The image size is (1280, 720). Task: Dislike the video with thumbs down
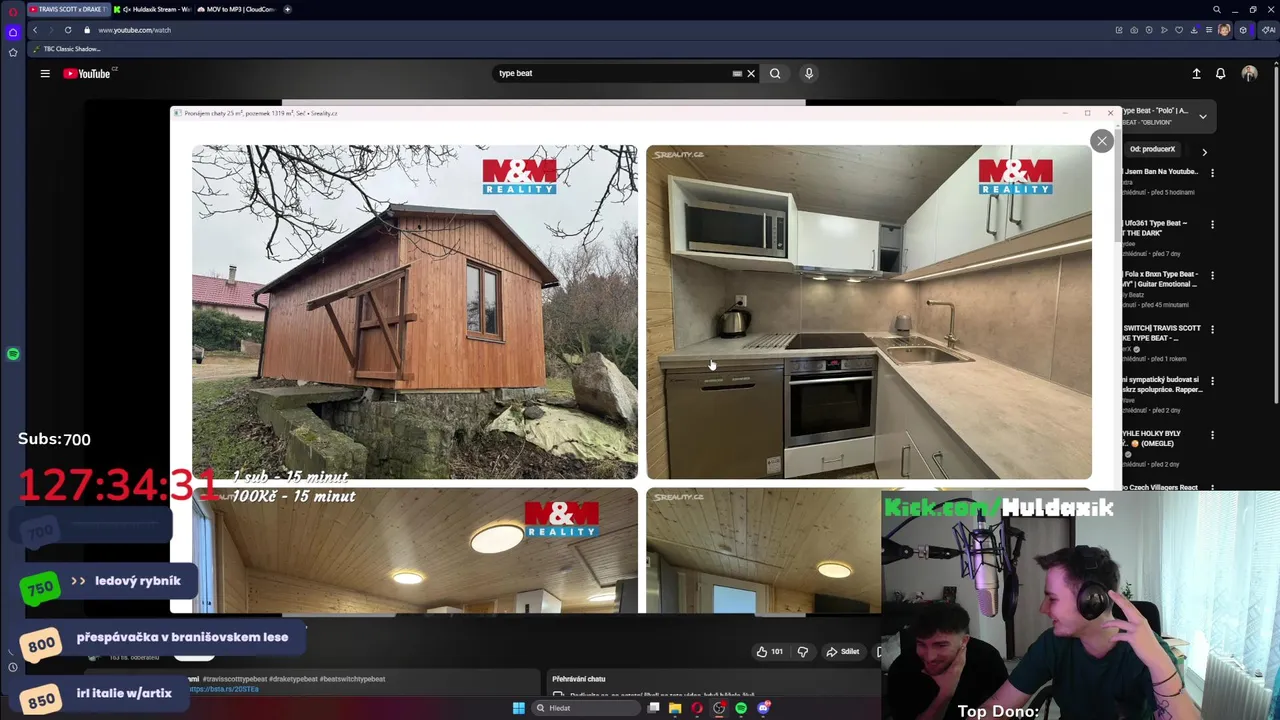point(802,652)
